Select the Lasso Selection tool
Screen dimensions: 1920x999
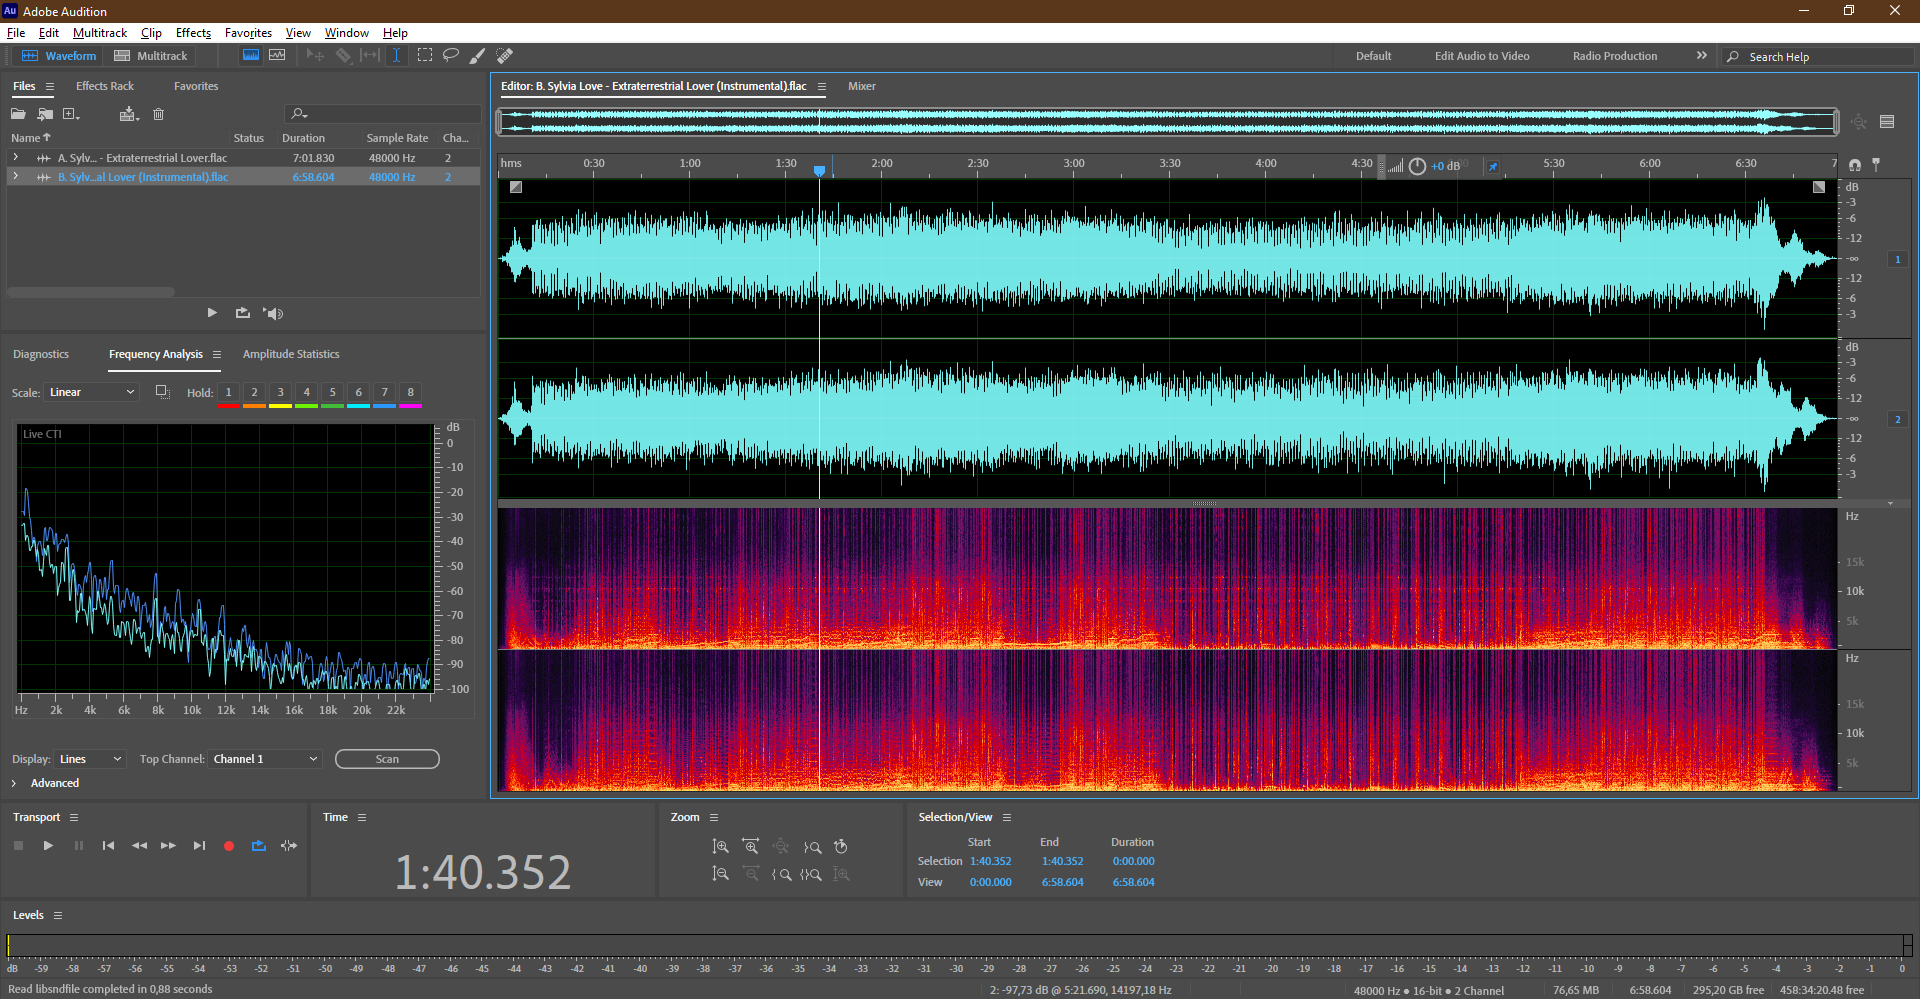coord(451,56)
